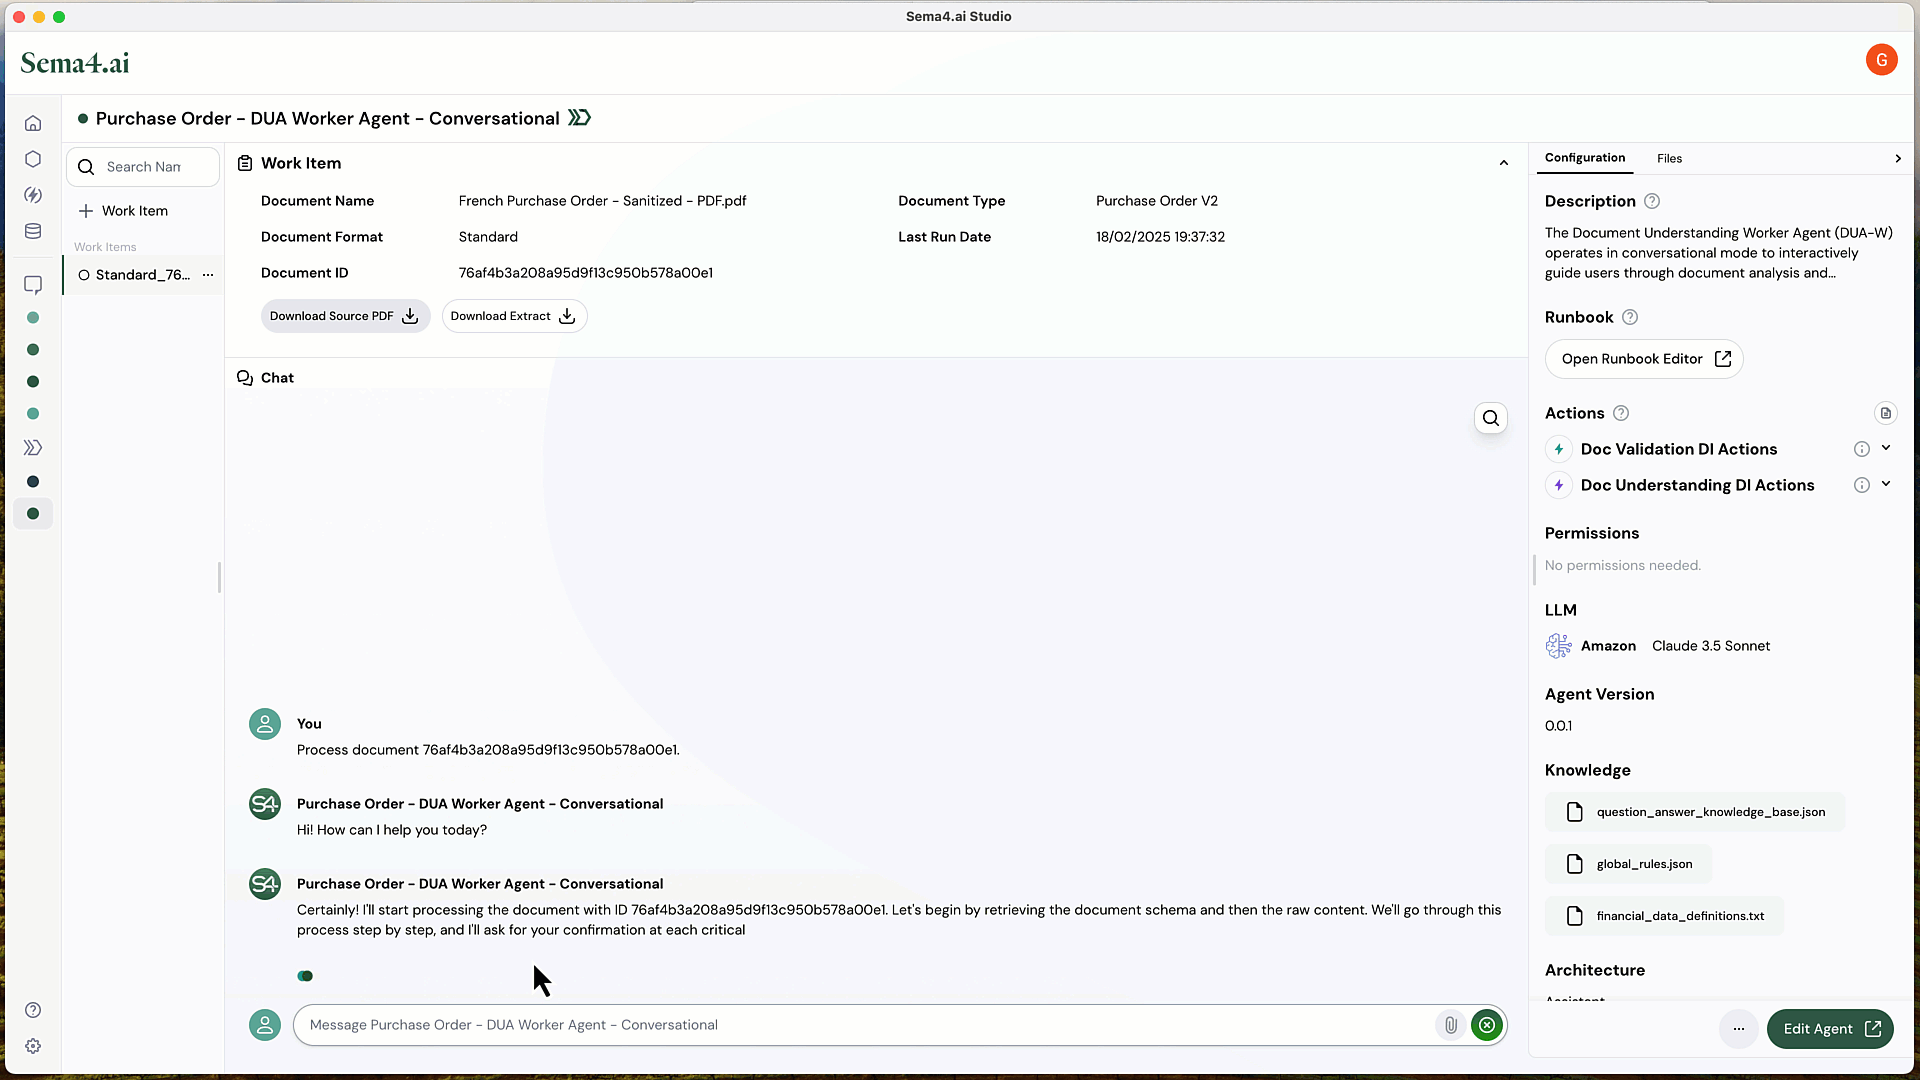1920x1080 pixels.
Task: Open the Help question mark icon in sidebar
Action: pyautogui.click(x=33, y=1010)
